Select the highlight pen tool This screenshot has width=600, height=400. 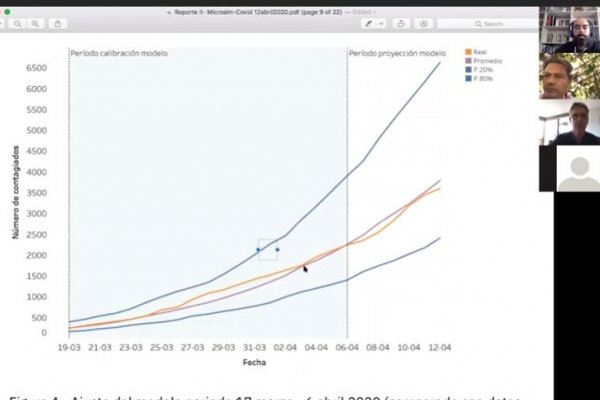click(368, 24)
